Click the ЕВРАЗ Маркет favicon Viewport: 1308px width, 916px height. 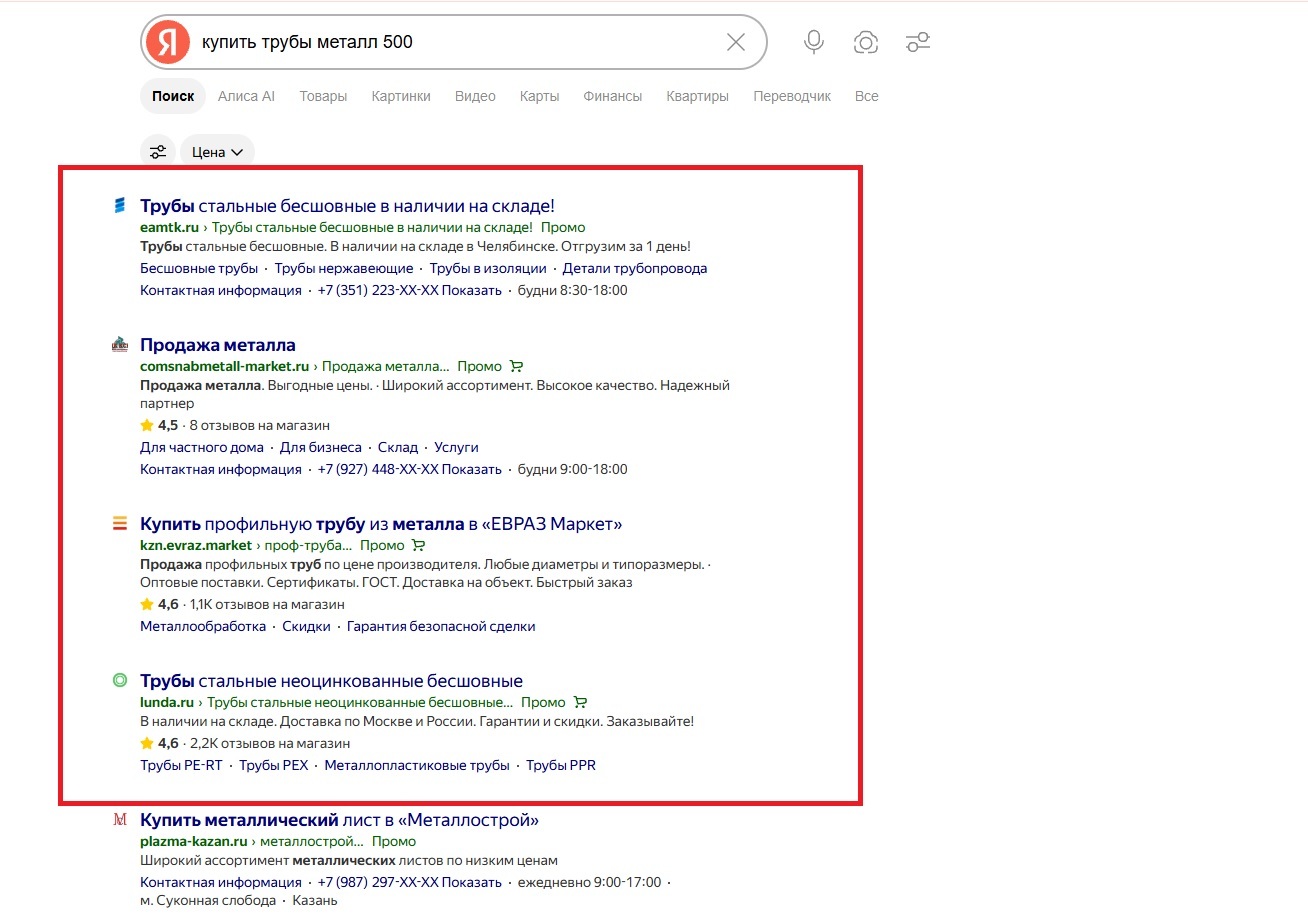point(120,523)
